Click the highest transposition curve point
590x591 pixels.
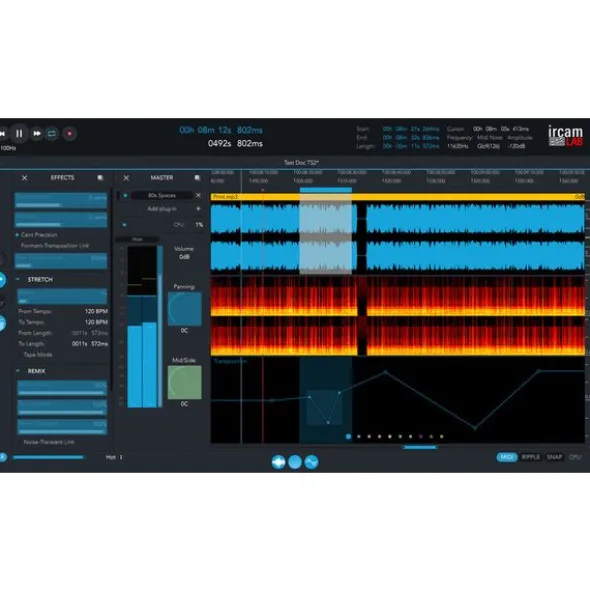click(x=538, y=371)
